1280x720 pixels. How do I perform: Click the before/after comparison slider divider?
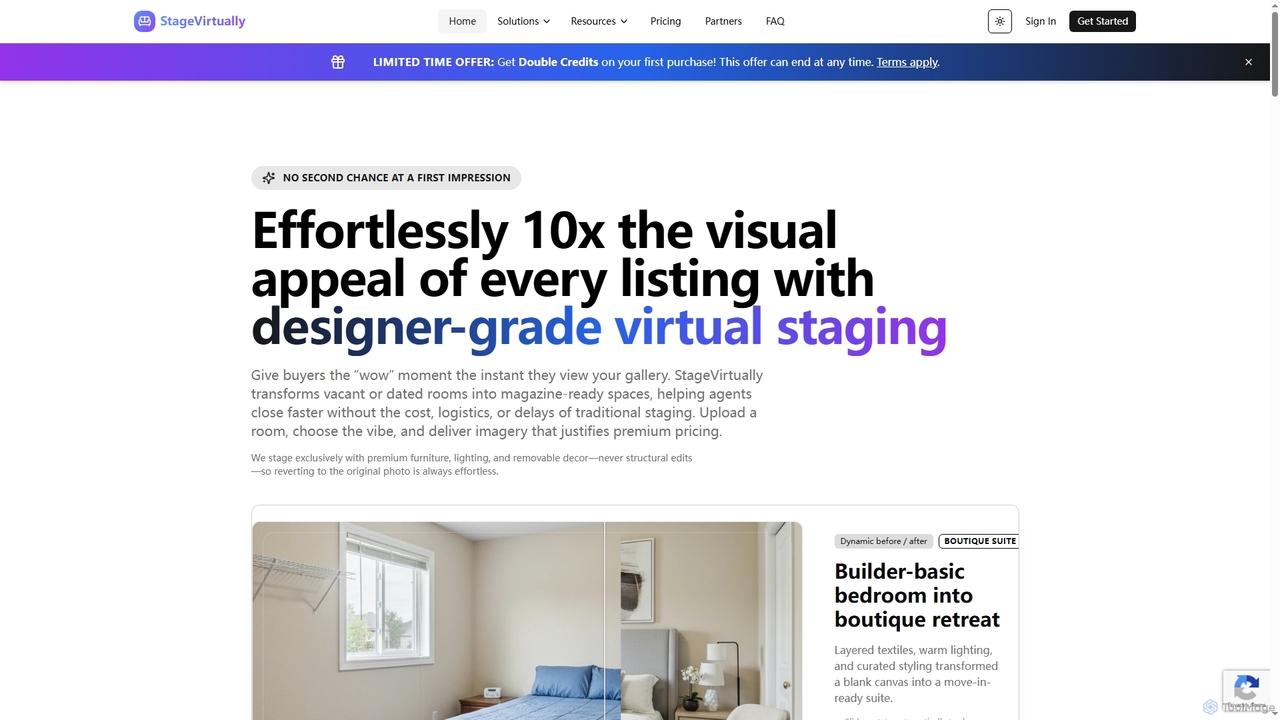[x=604, y=620]
